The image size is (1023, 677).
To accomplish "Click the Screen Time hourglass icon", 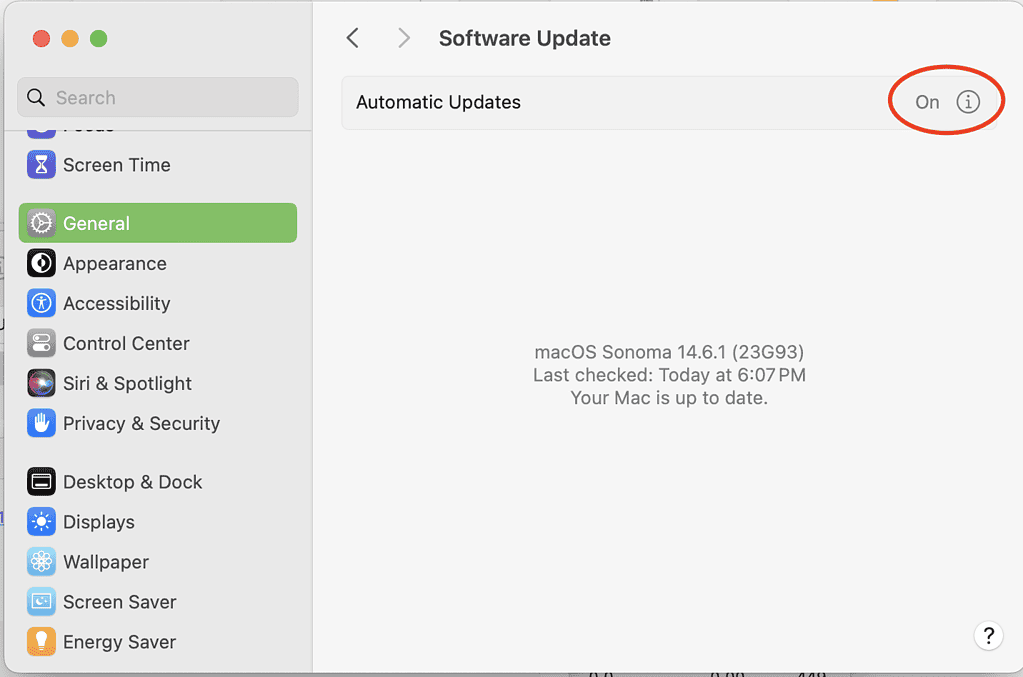I will click(x=41, y=165).
